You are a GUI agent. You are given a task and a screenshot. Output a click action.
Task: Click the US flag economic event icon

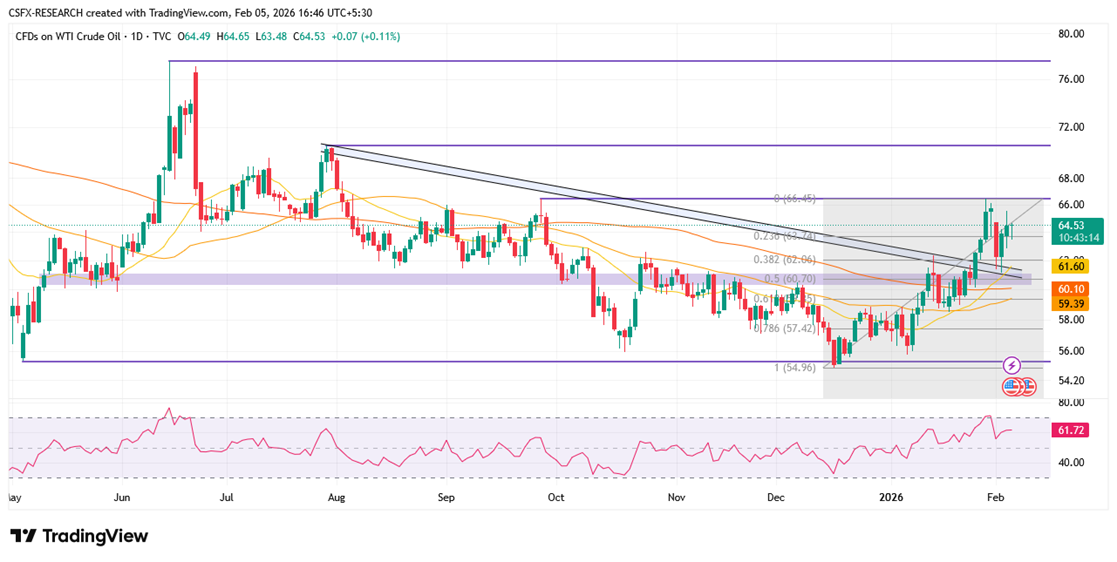tap(1013, 385)
